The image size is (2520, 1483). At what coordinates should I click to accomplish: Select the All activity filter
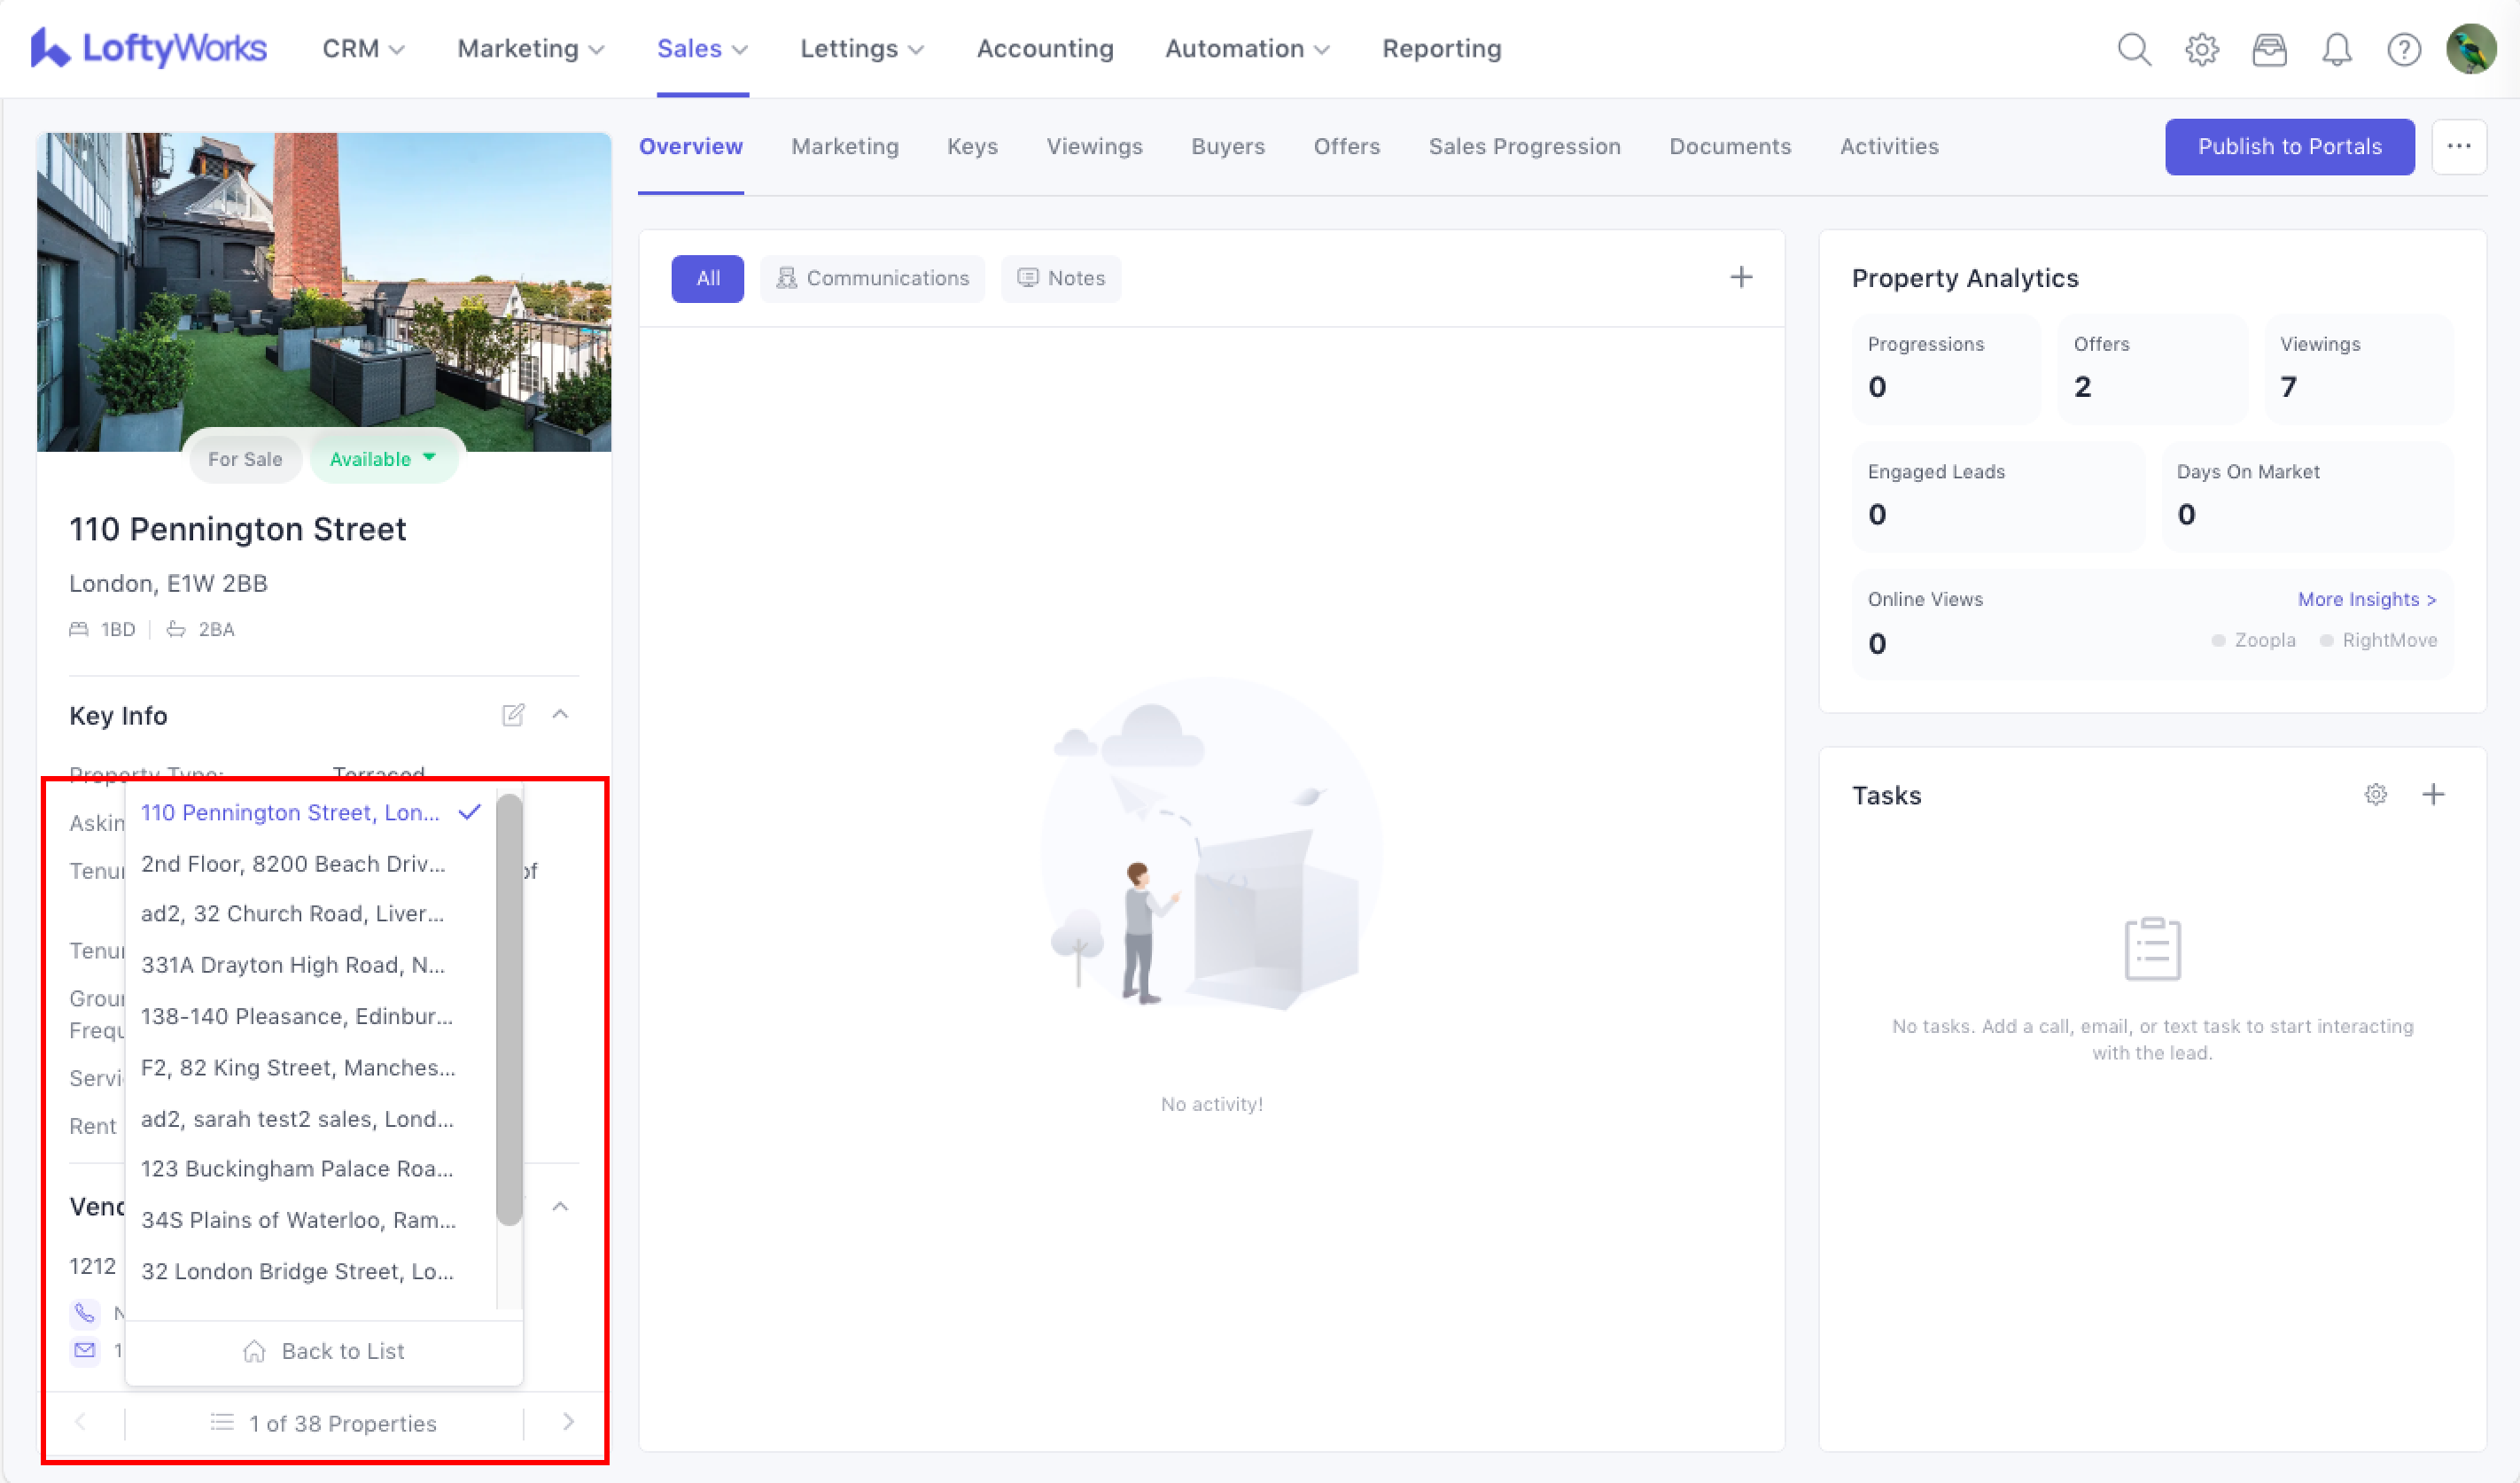pos(707,278)
